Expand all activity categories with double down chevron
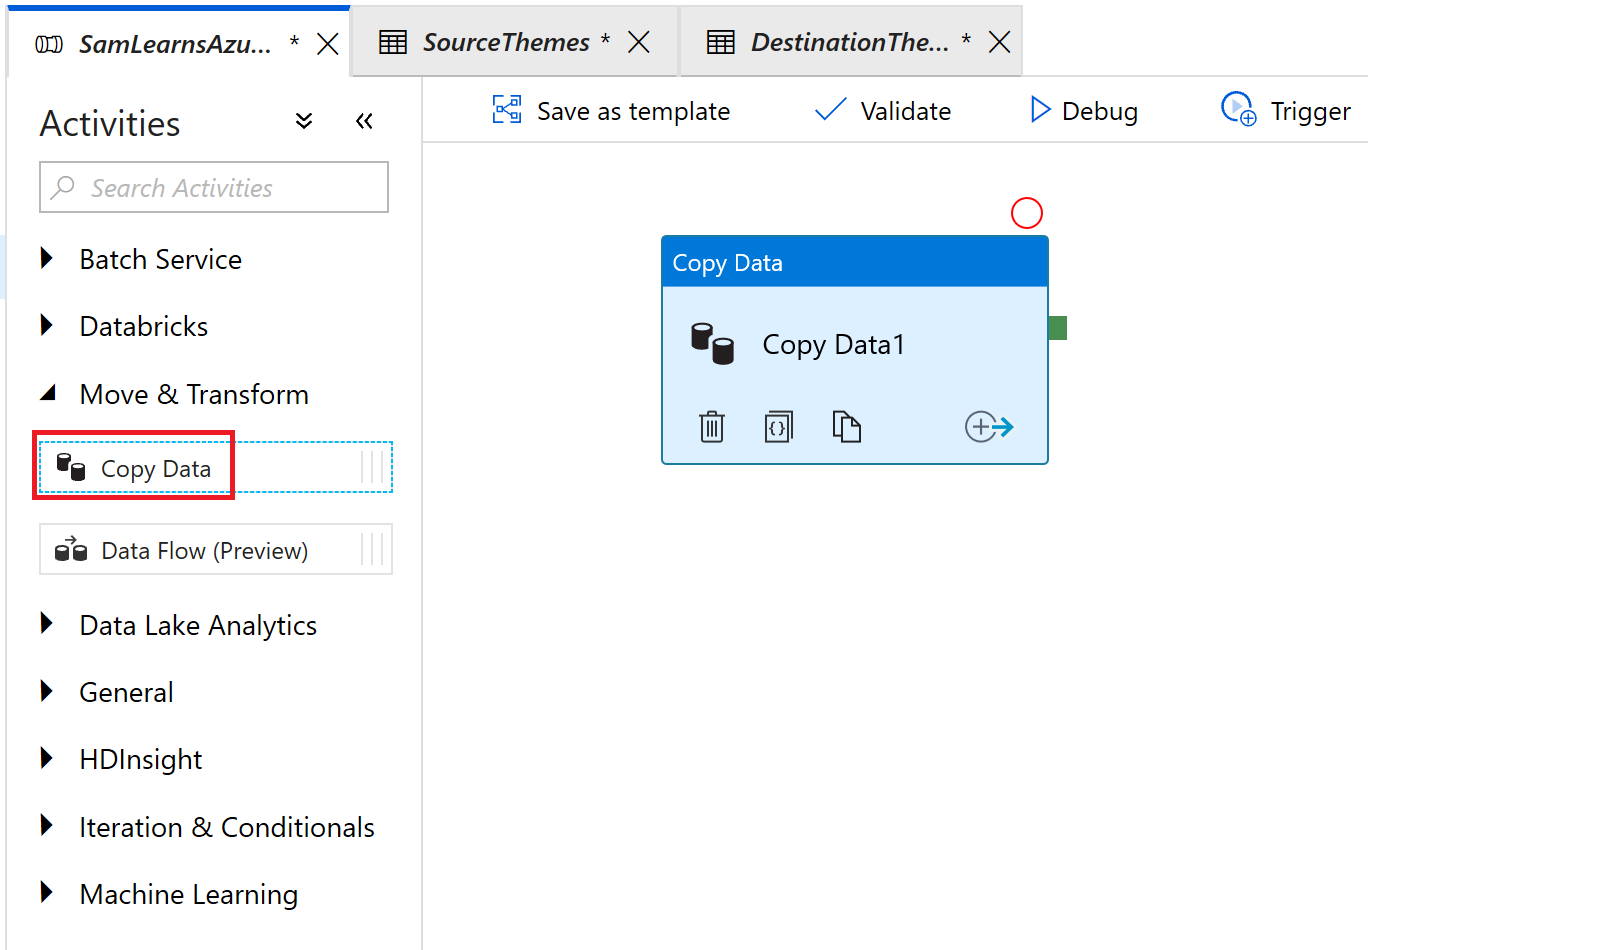This screenshot has height=950, width=1600. click(304, 122)
